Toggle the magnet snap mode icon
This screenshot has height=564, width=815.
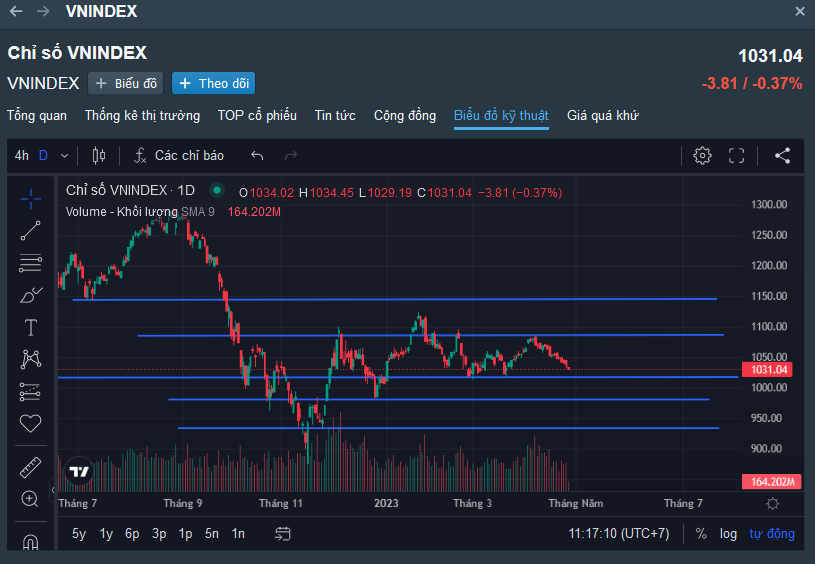(x=31, y=542)
